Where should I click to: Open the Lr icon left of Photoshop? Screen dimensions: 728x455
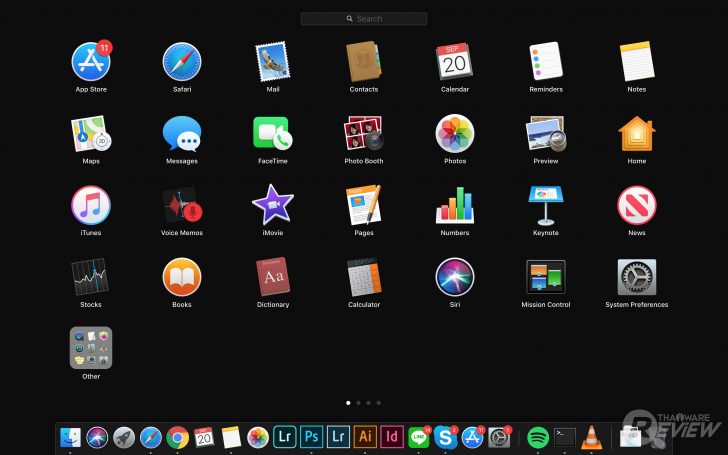(285, 437)
